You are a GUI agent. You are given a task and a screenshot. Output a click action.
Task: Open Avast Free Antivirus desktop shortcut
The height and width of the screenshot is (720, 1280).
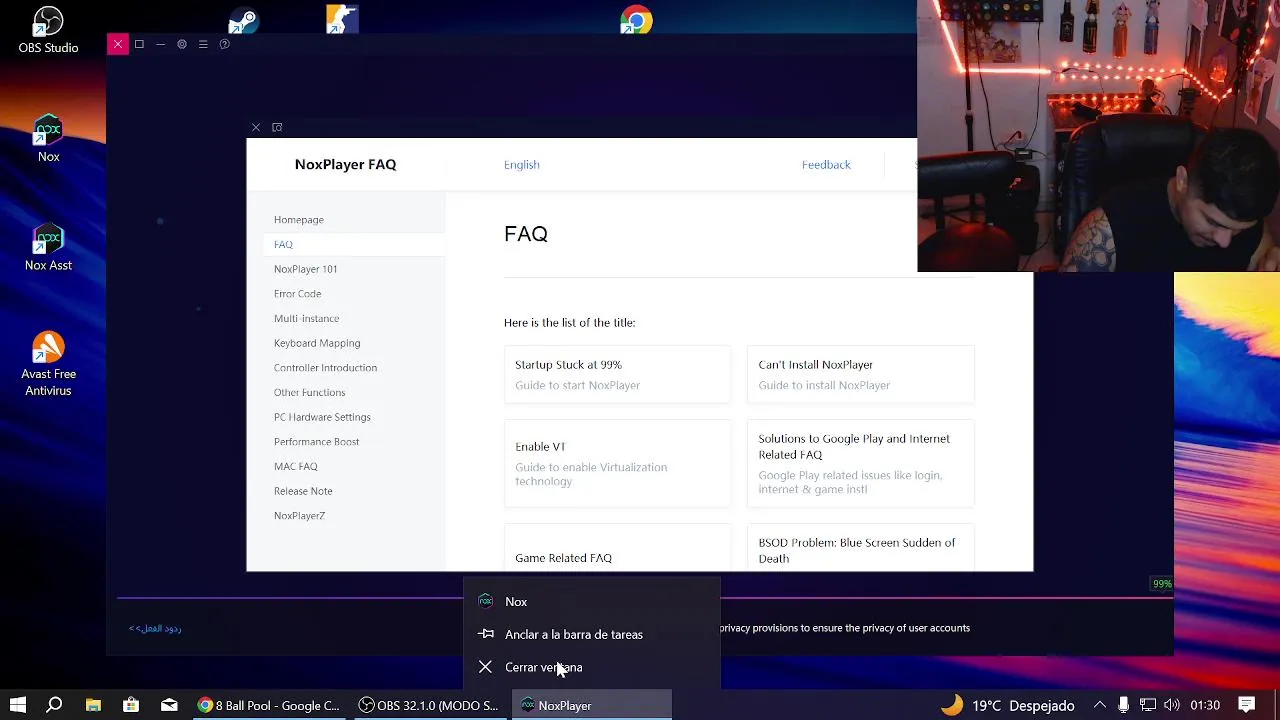48,364
